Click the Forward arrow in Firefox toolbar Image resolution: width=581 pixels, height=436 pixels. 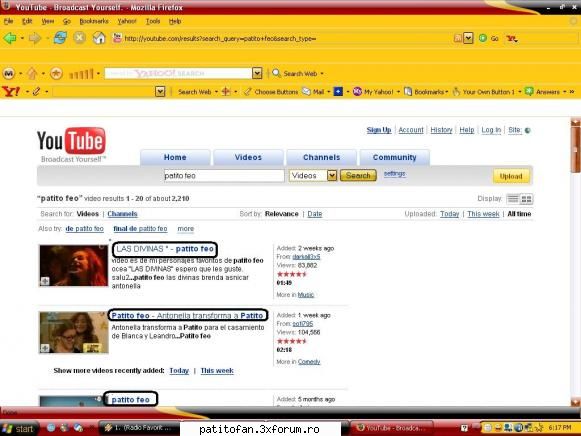35,38
